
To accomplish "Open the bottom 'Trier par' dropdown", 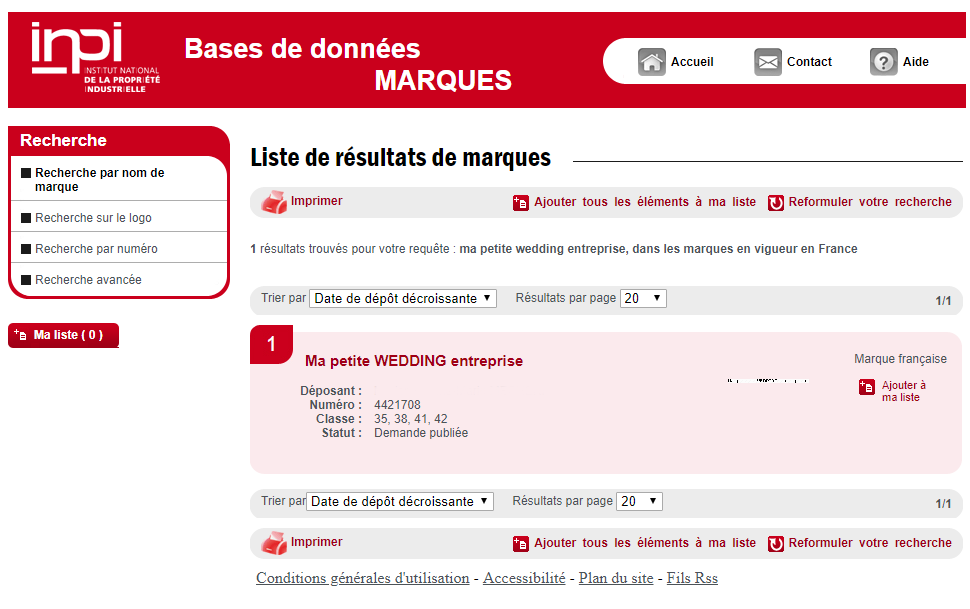I will click(400, 501).
